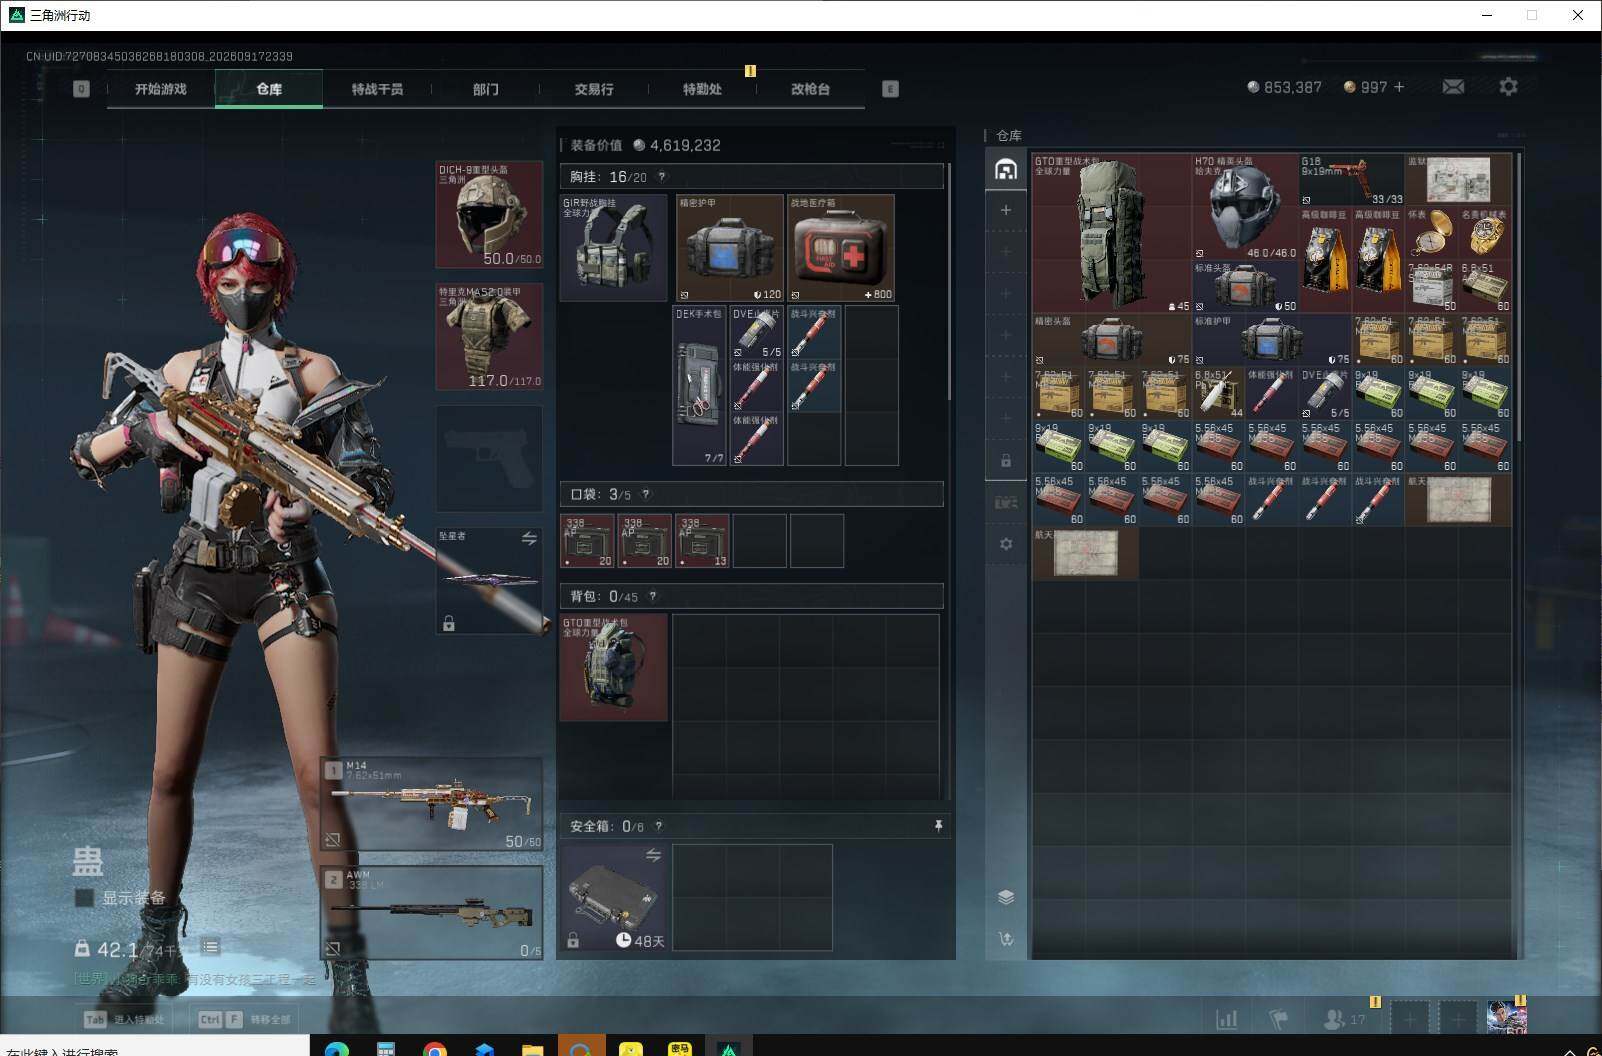Image resolution: width=1602 pixels, height=1056 pixels.
Task: Click the 转移全部 transfer-all button
Action: click(244, 1019)
